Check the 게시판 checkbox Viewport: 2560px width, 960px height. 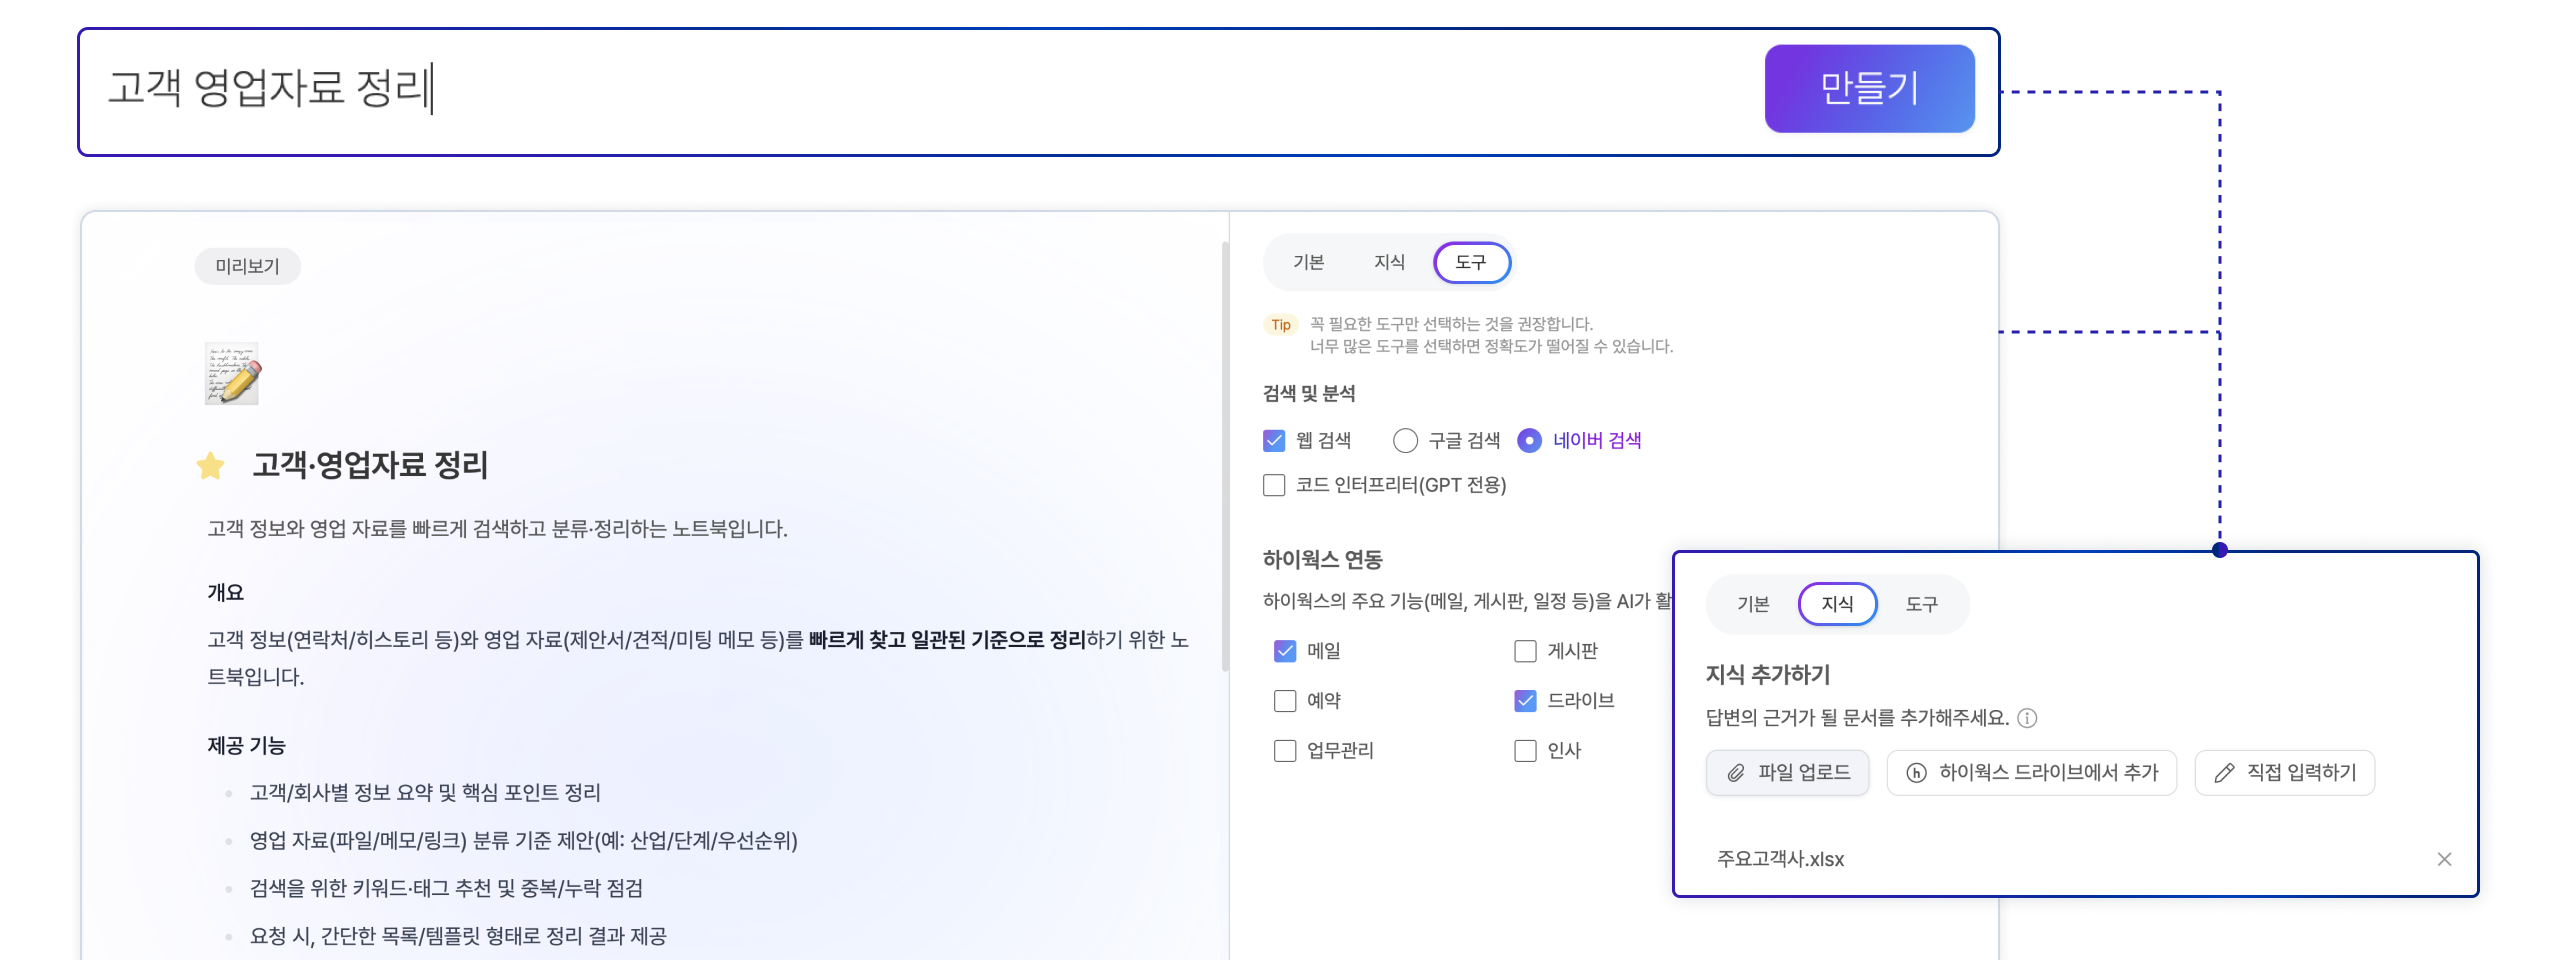(x=1525, y=651)
